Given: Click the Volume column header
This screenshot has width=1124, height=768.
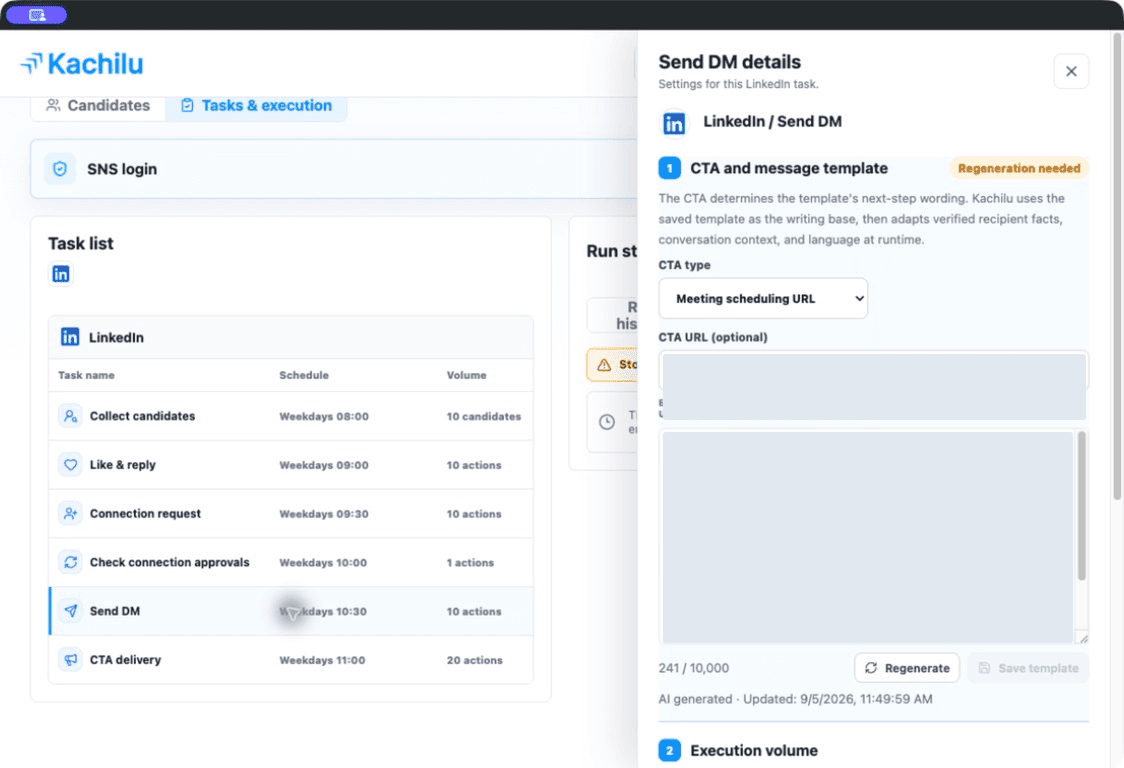Looking at the screenshot, I should [467, 375].
